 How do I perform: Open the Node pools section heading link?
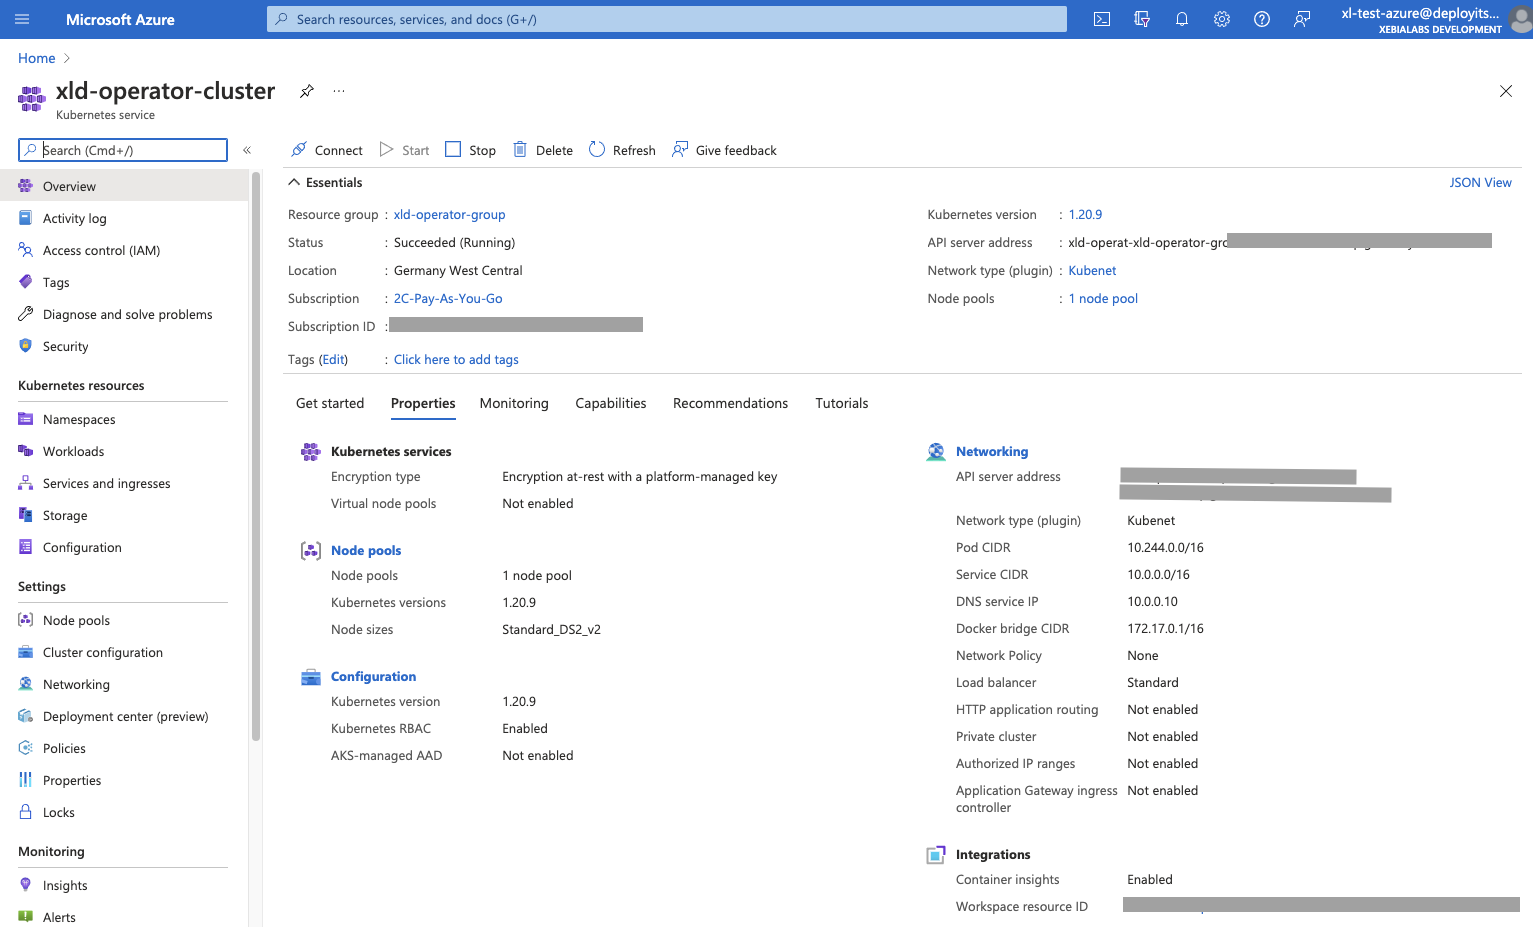click(366, 550)
